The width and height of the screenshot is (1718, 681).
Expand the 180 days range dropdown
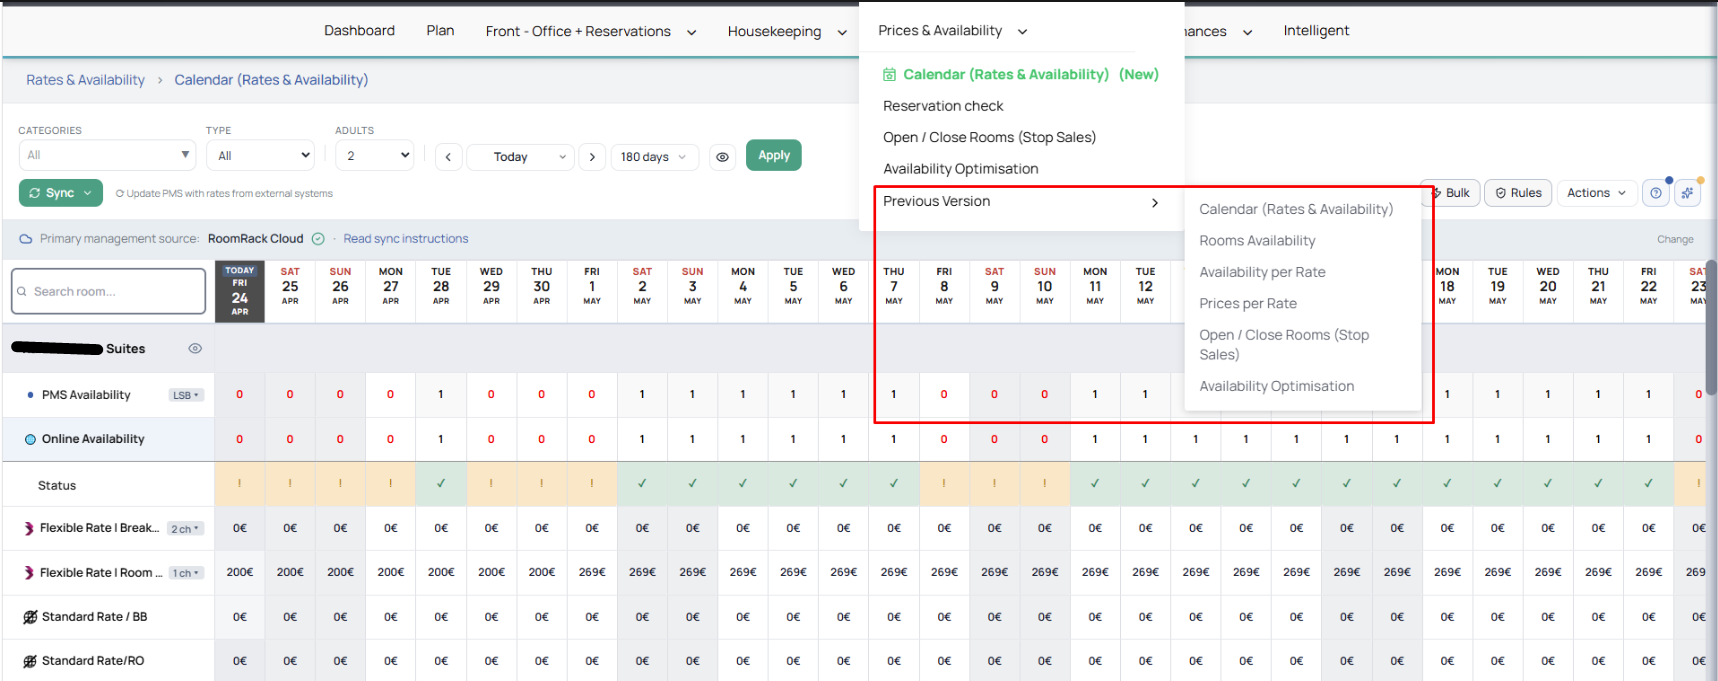click(653, 157)
